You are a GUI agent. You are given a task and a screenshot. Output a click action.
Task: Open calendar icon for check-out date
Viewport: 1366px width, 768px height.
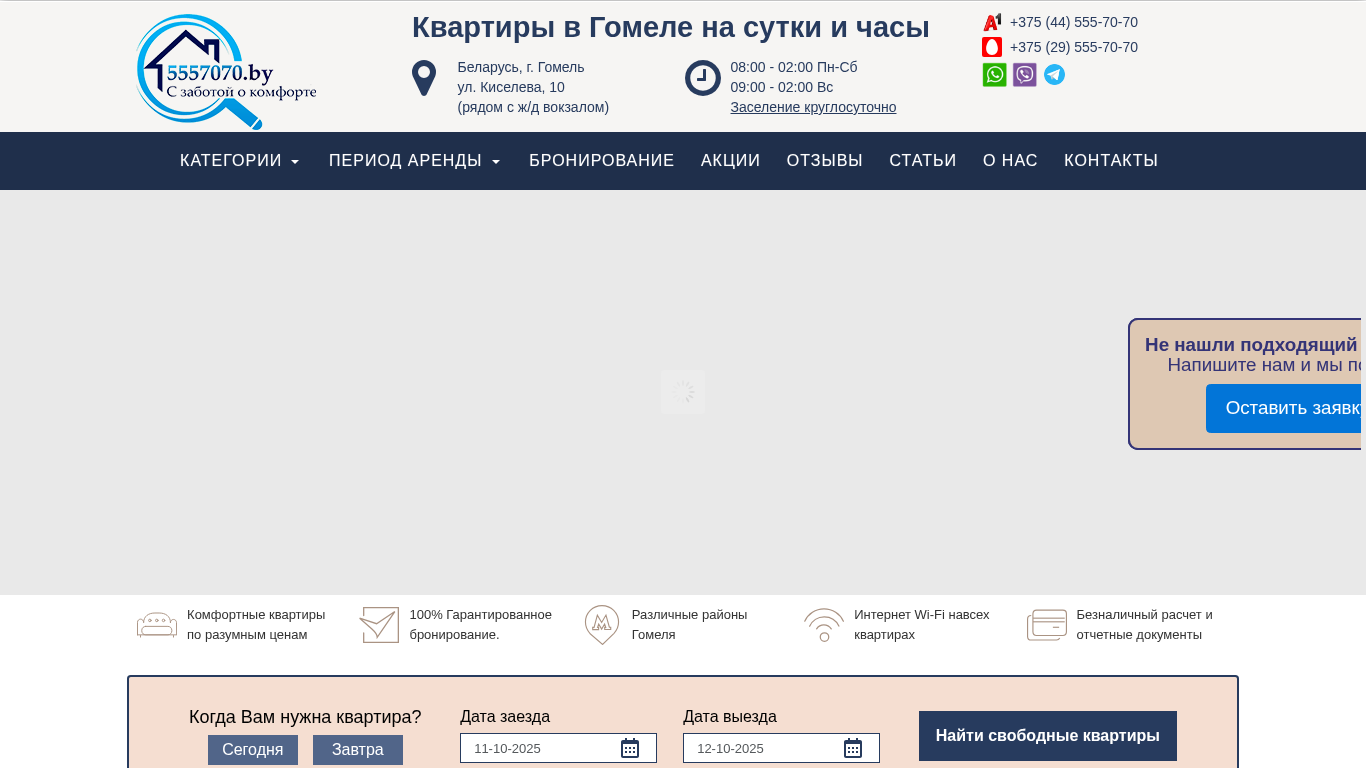click(x=852, y=748)
